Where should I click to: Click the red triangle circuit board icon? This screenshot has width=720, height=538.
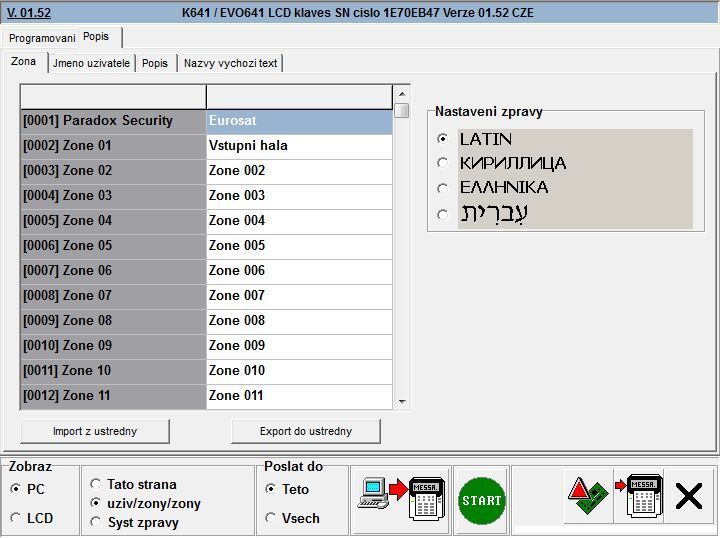point(587,497)
